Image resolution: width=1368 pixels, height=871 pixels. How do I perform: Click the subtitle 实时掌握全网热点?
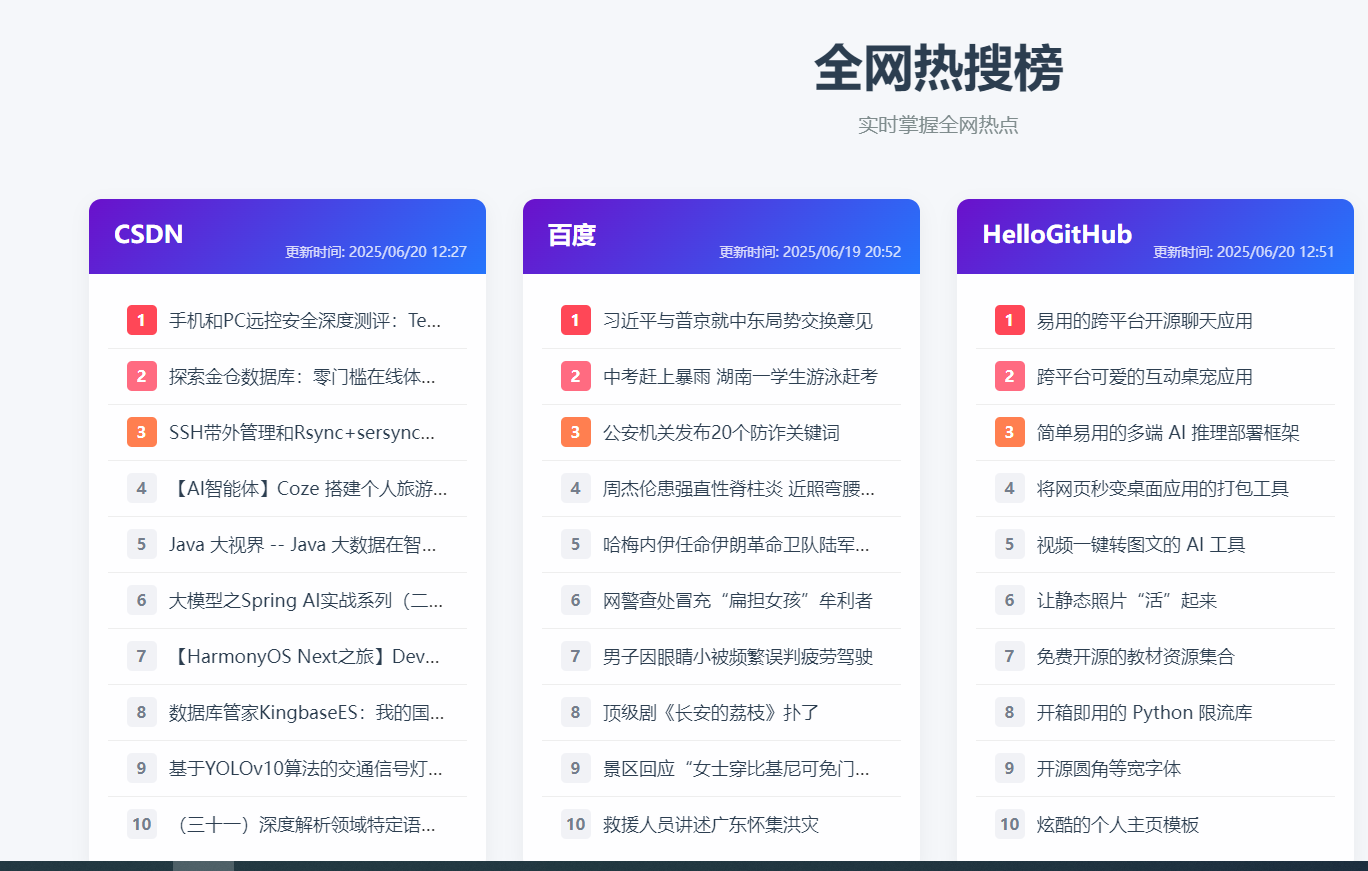[938, 125]
